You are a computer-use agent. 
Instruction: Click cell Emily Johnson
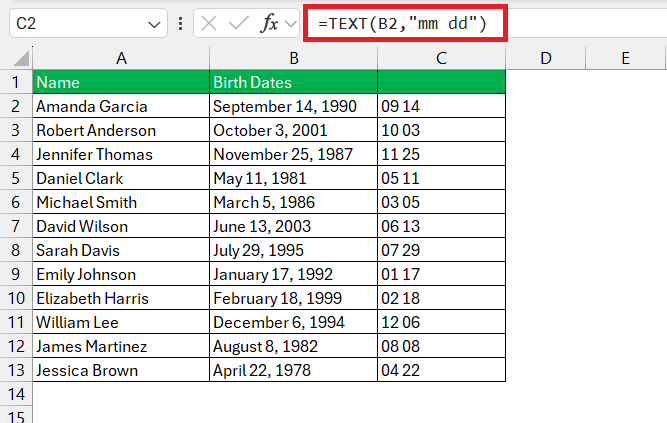(121, 274)
